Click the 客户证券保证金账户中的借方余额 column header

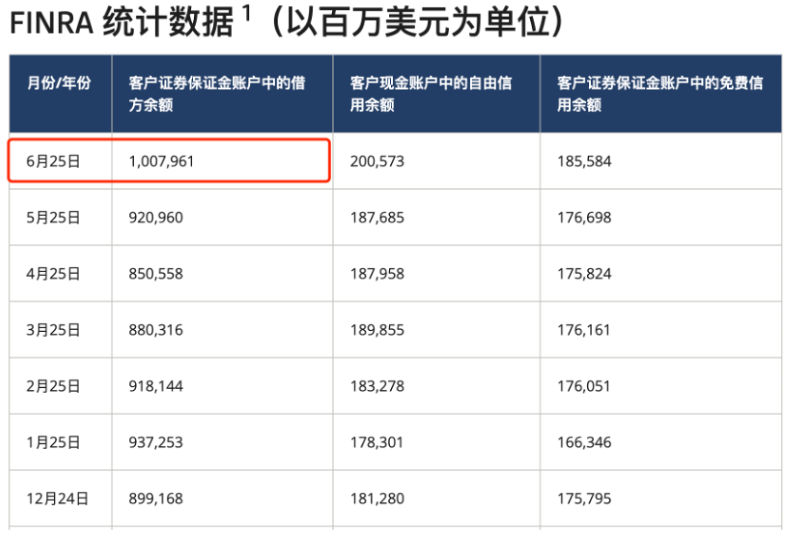(217, 93)
